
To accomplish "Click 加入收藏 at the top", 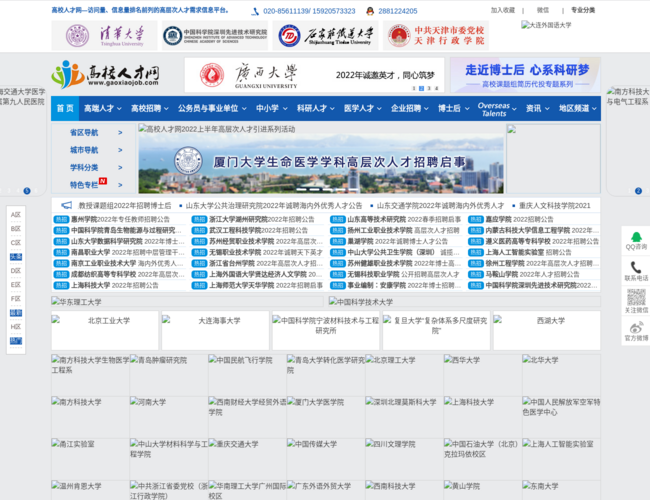I will pos(503,10).
